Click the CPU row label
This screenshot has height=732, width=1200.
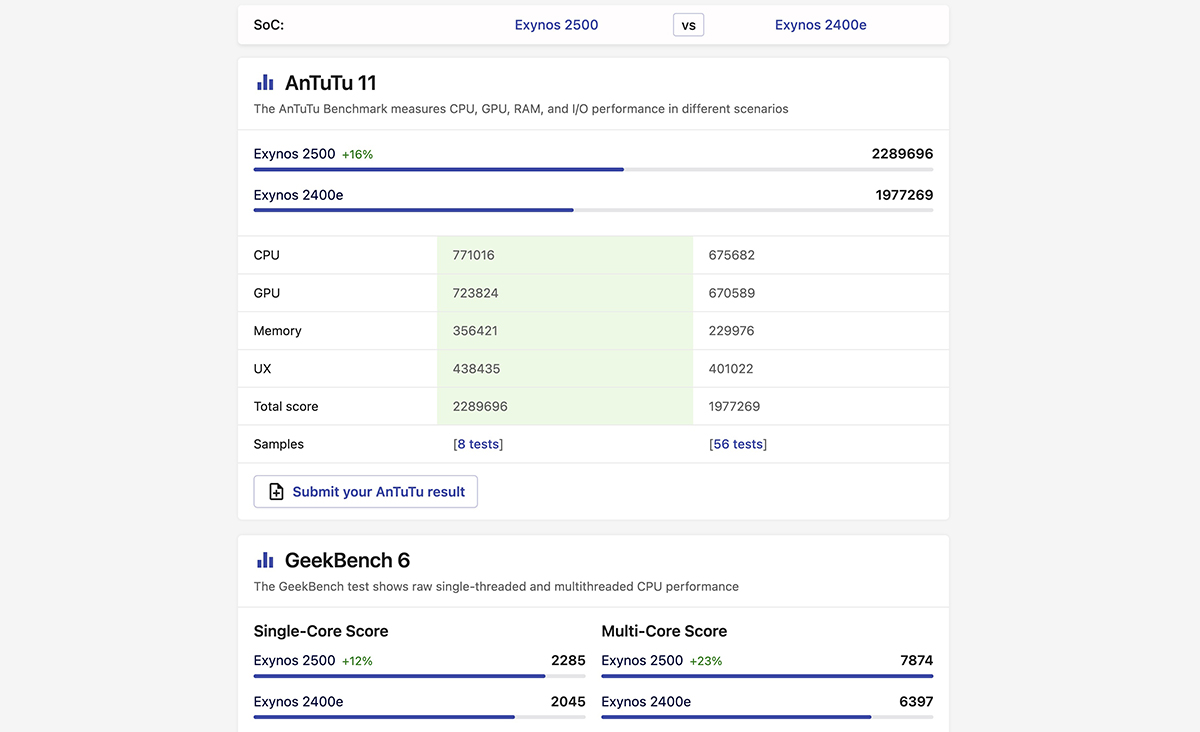click(x=267, y=255)
